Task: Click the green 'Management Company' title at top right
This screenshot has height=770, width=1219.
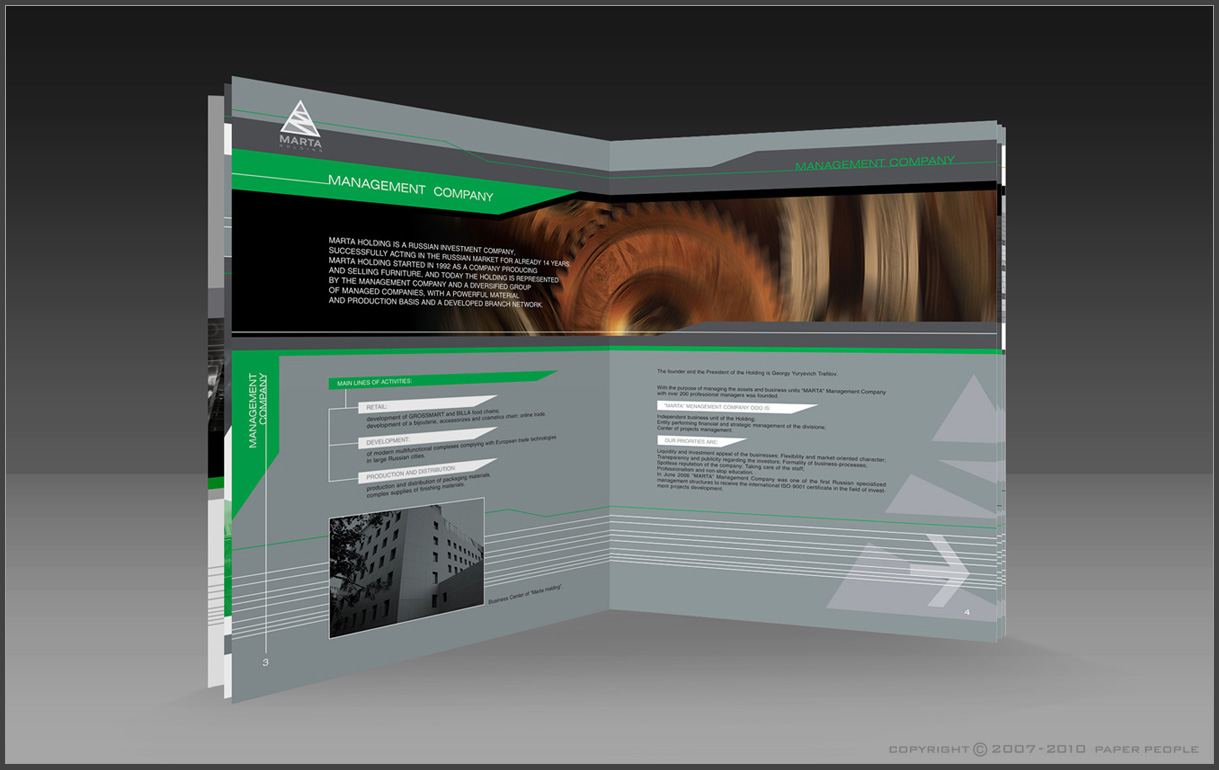Action: pyautogui.click(x=875, y=163)
